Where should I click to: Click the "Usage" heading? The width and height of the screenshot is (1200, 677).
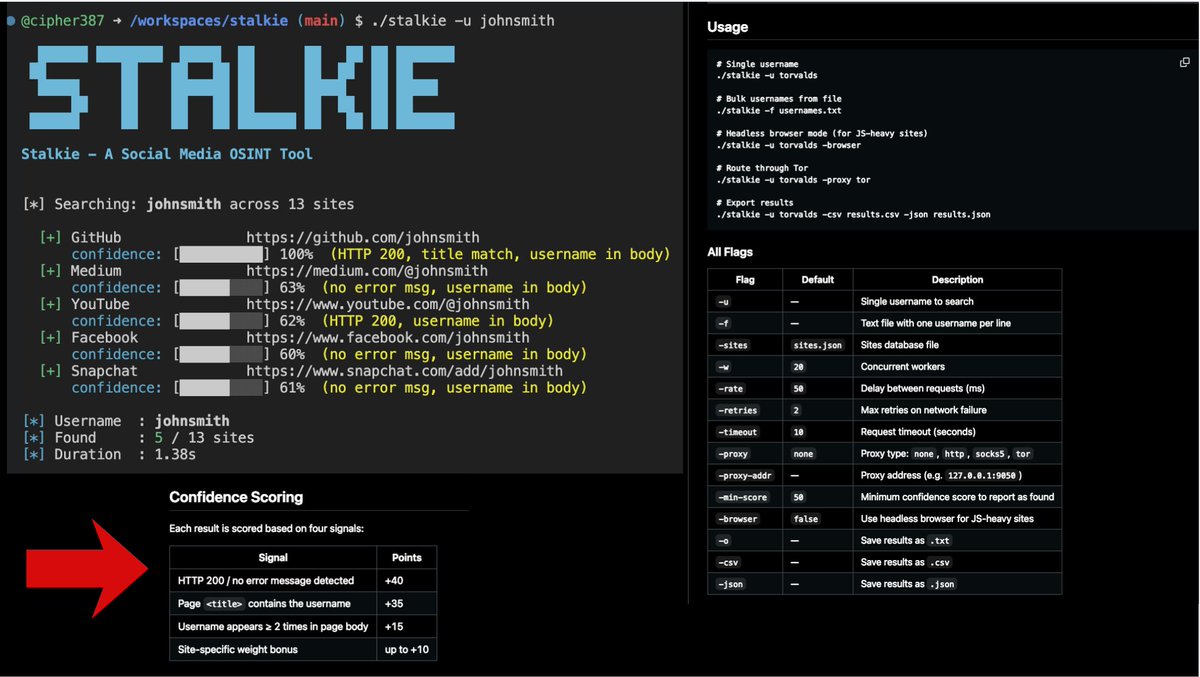727,27
